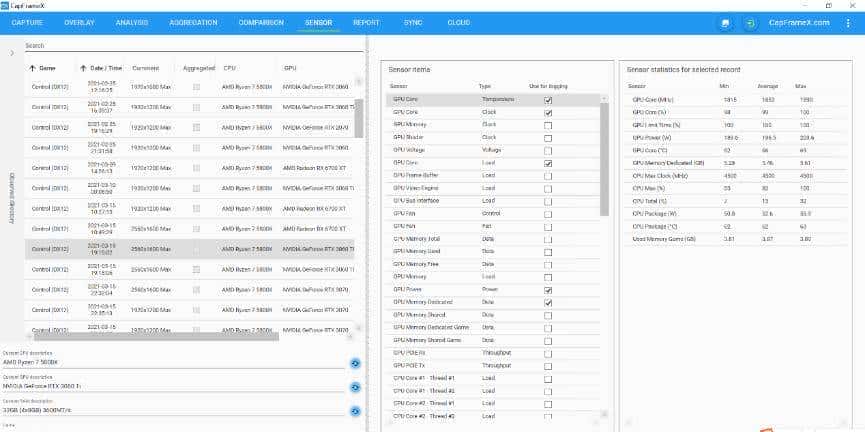Click the reset icon beside GPU description
865x432 pixels.
355,387
